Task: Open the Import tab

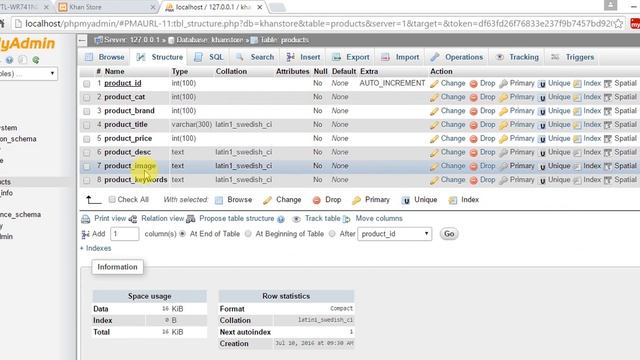Action: 400,57
